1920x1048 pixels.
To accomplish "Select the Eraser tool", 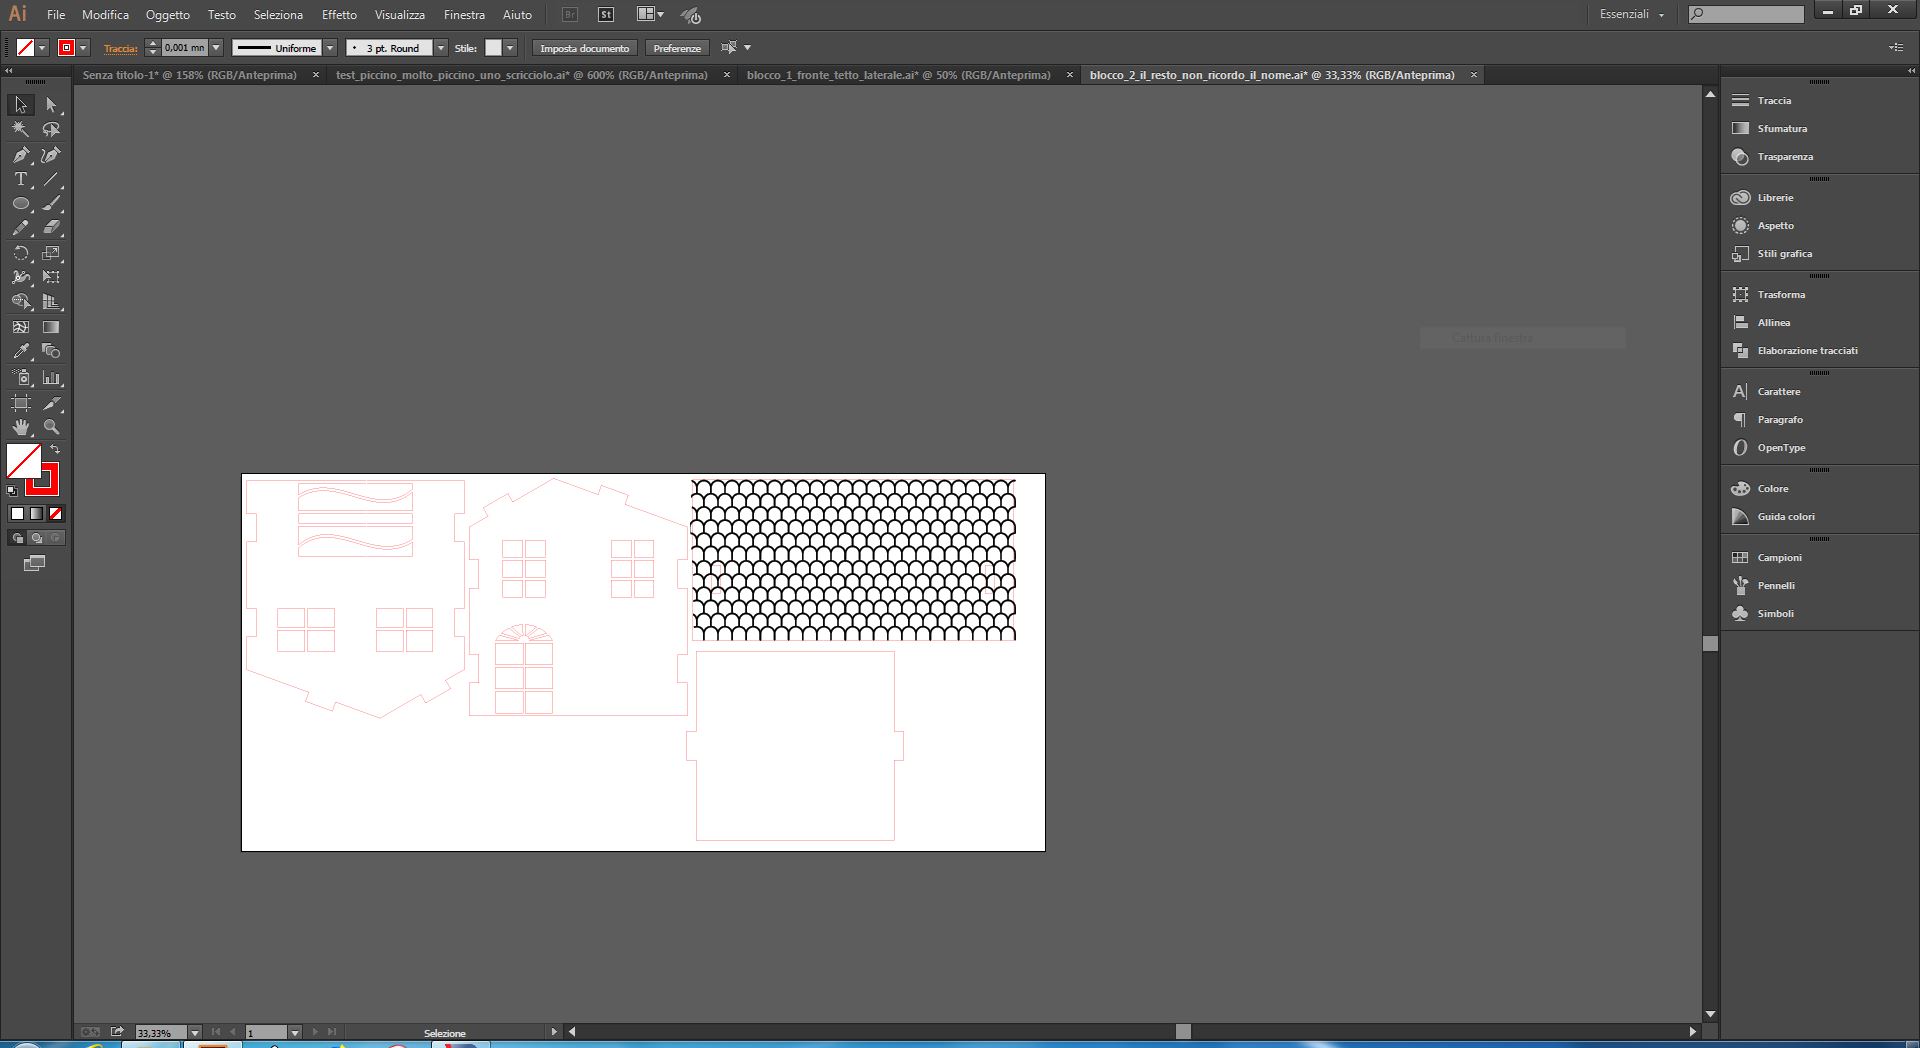I will (x=51, y=228).
